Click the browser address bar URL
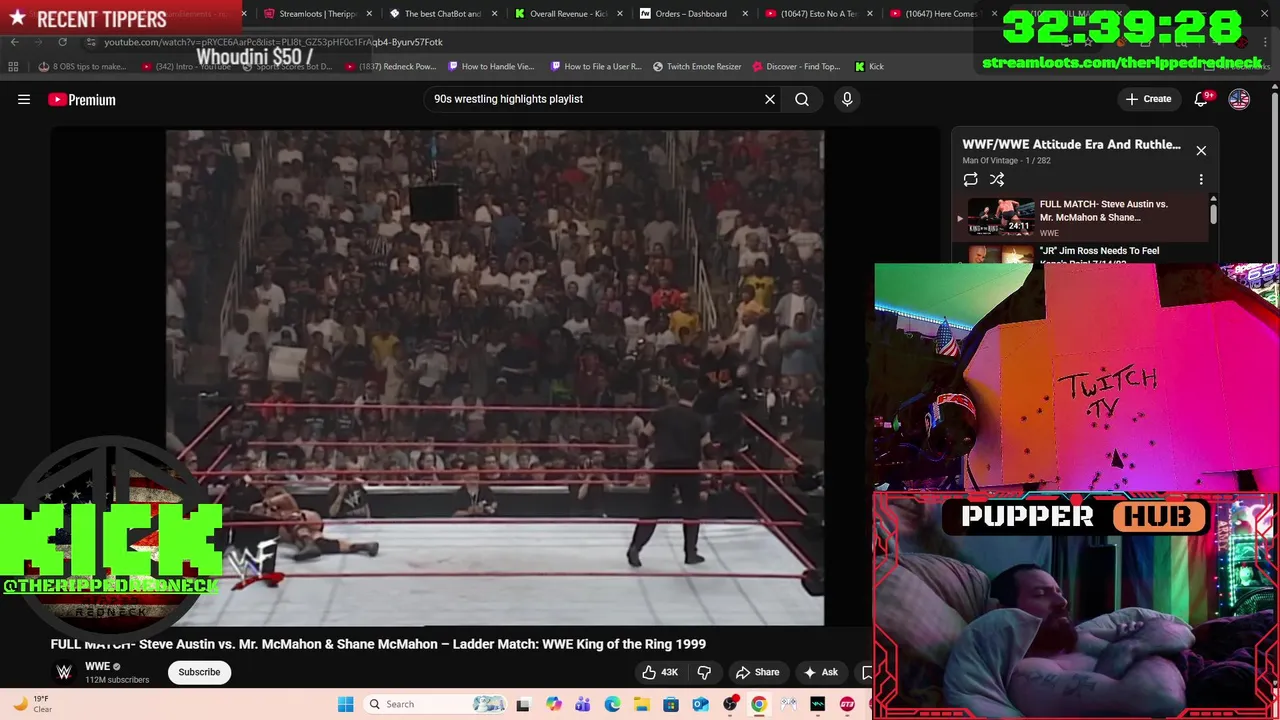1280x720 pixels. coord(273,42)
